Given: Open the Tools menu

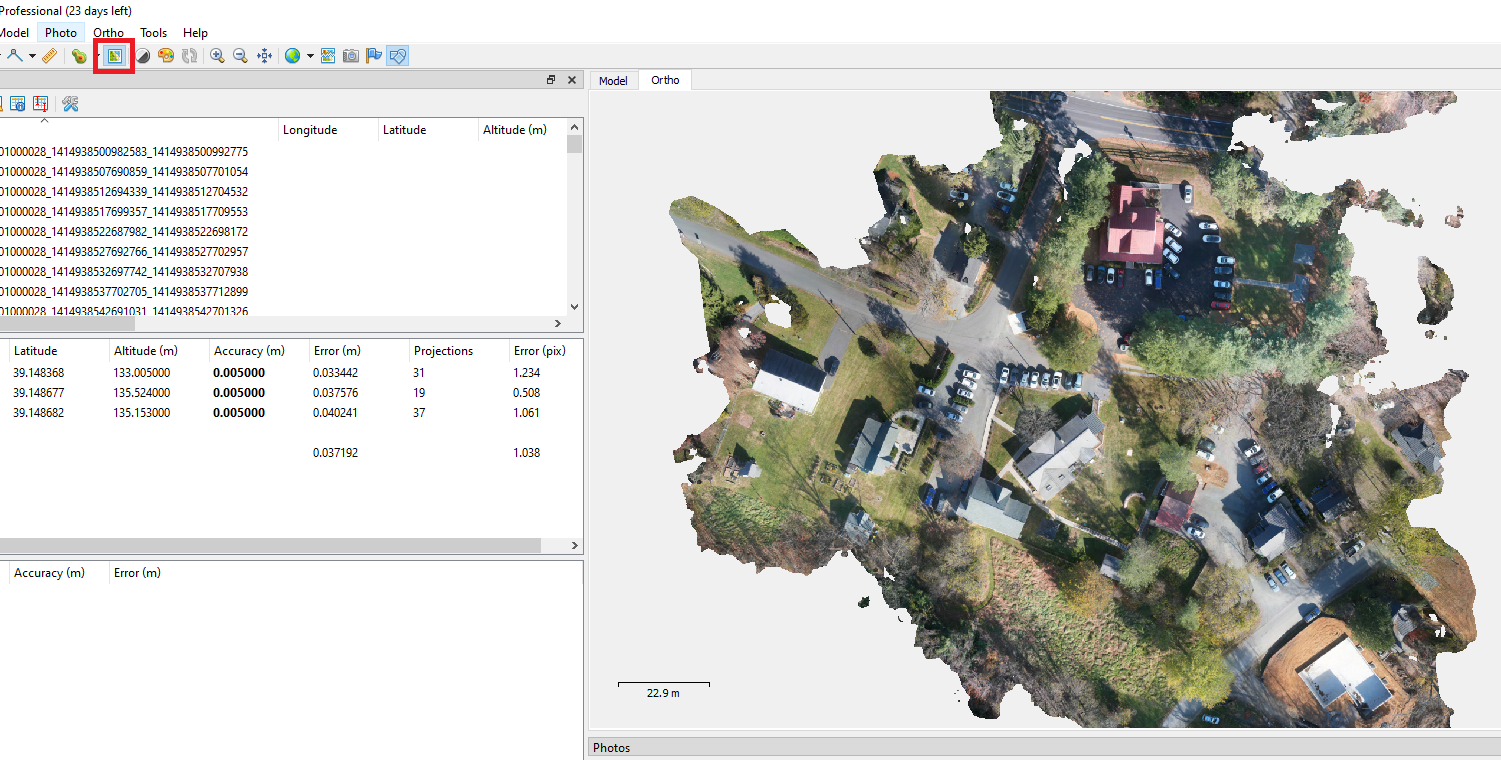Looking at the screenshot, I should (x=153, y=33).
